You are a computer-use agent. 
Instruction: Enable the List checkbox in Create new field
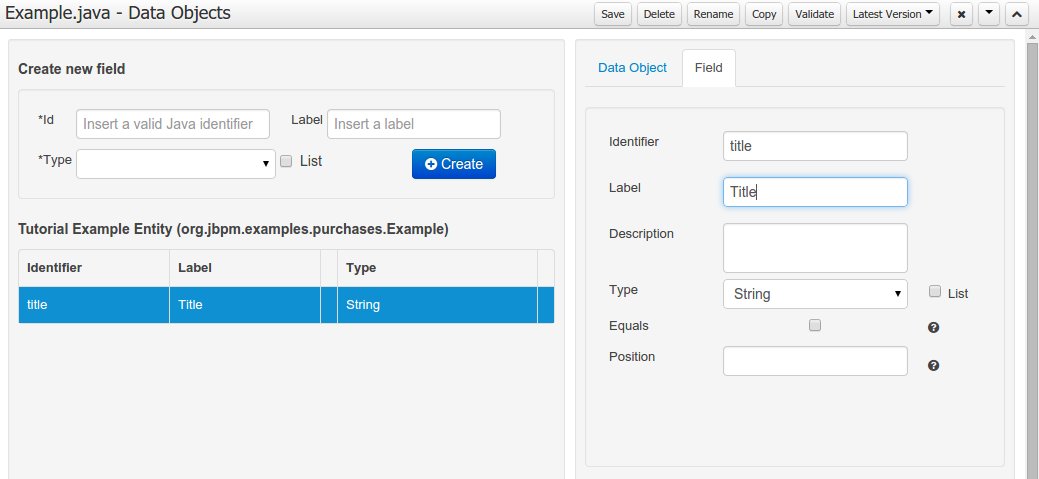pyautogui.click(x=286, y=161)
